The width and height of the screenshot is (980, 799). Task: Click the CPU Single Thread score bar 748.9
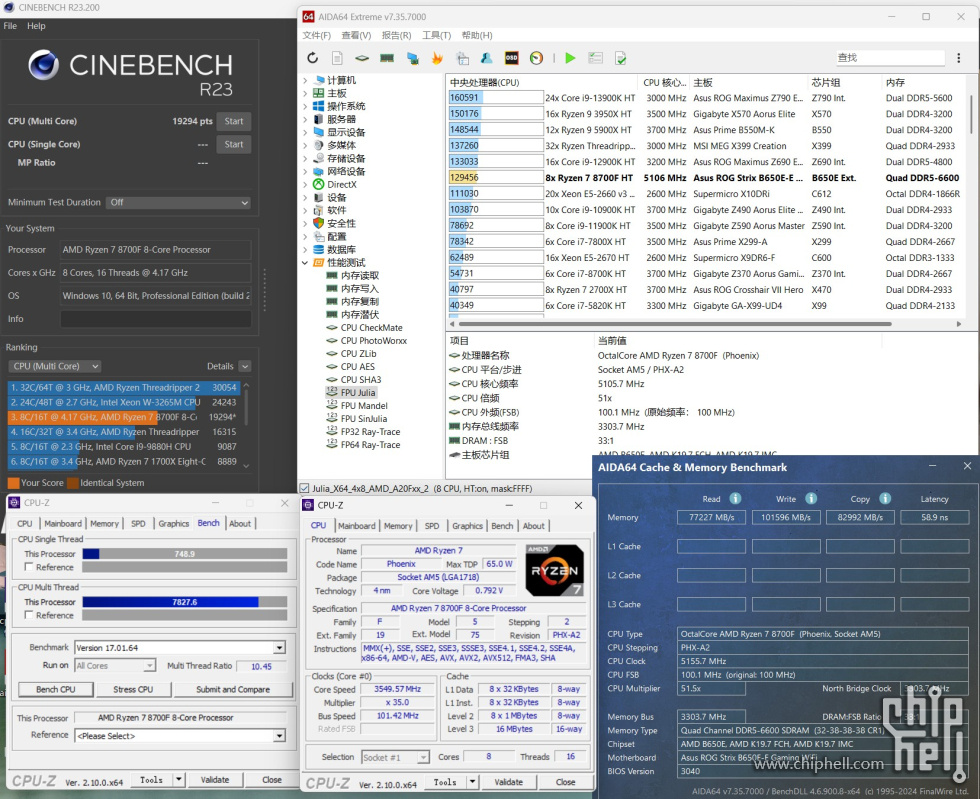click(x=184, y=553)
